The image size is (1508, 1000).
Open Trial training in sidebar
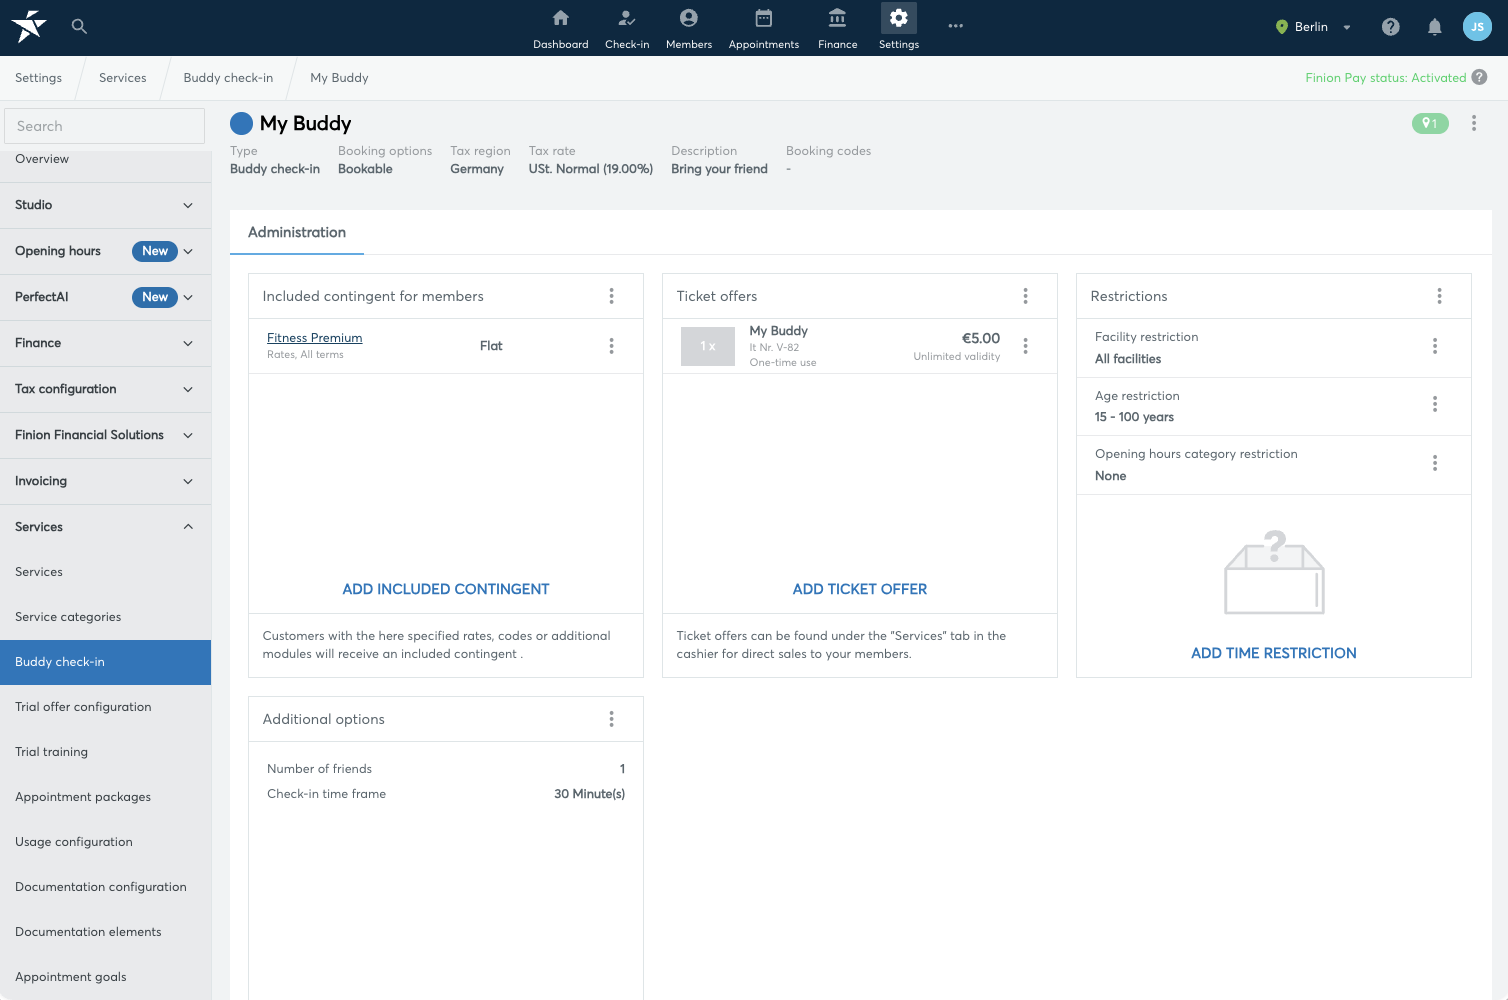pos(105,752)
